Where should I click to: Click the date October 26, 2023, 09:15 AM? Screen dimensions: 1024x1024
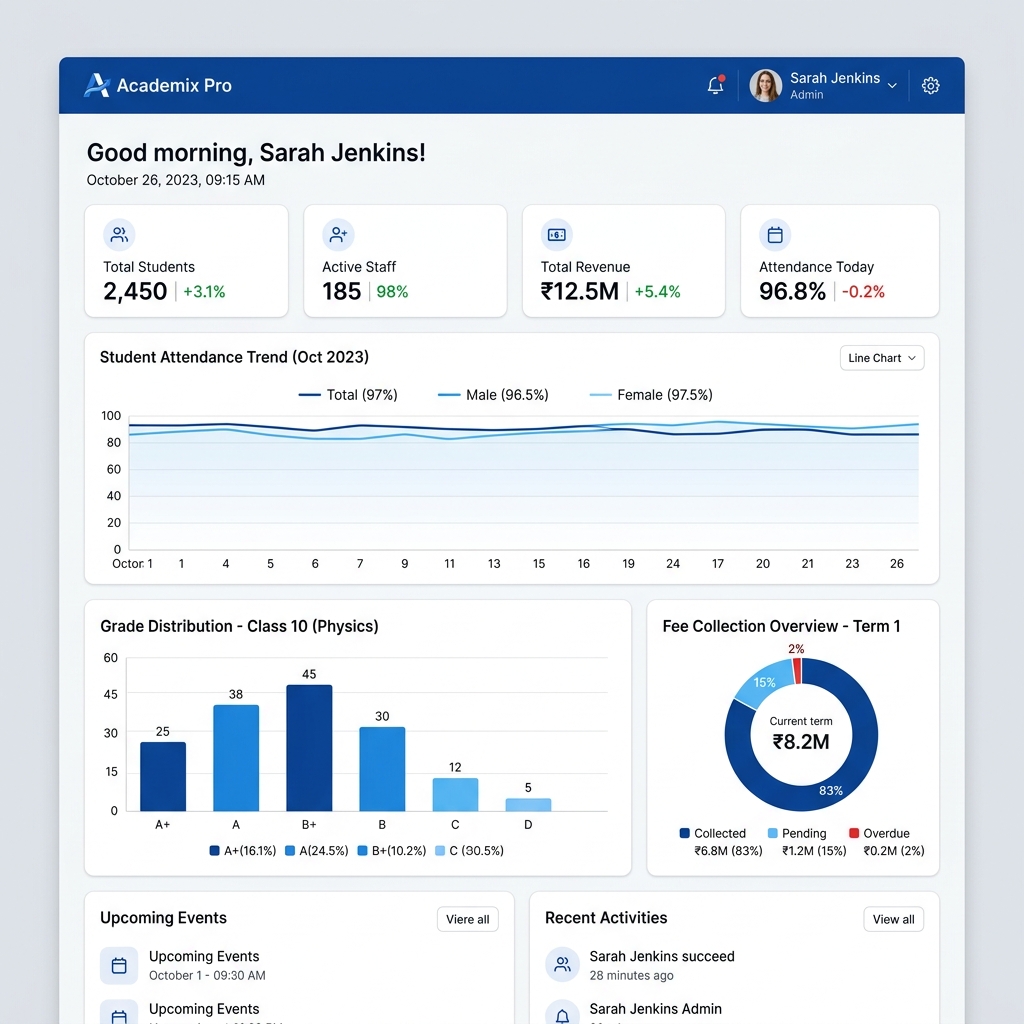coord(176,180)
